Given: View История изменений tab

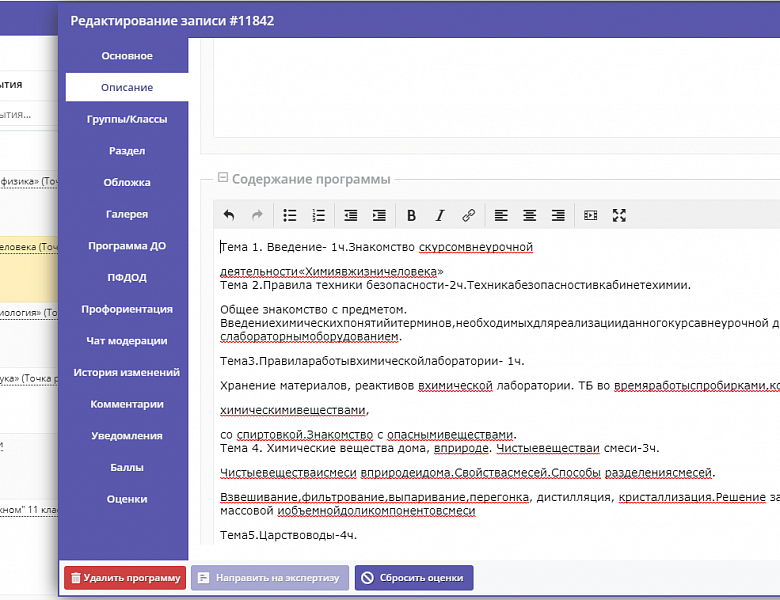Looking at the screenshot, I should pyautogui.click(x=127, y=373).
